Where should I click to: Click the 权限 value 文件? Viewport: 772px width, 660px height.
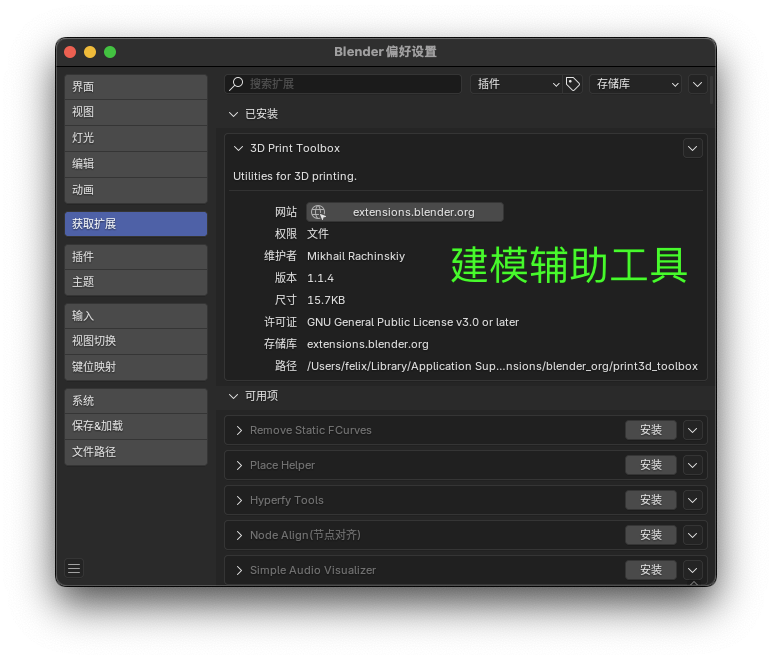(x=318, y=234)
